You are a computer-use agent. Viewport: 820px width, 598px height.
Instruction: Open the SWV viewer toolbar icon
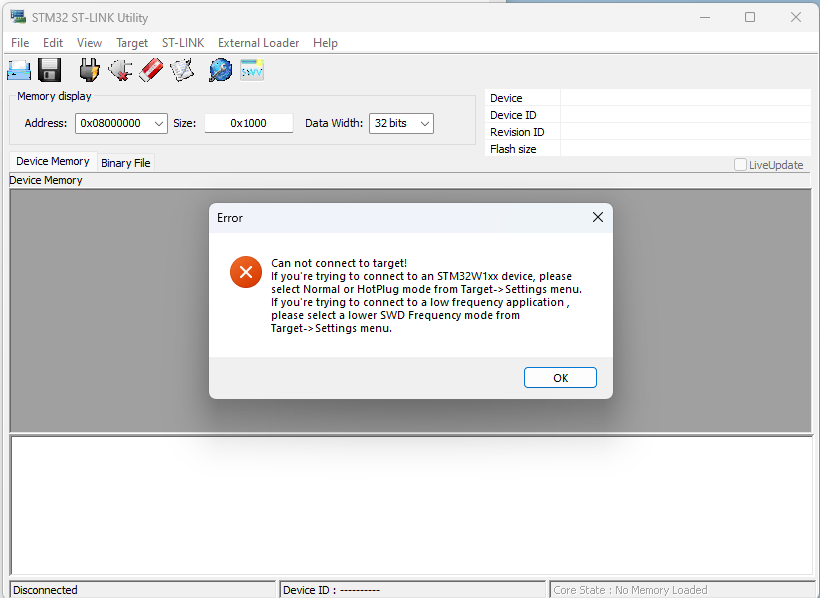252,70
